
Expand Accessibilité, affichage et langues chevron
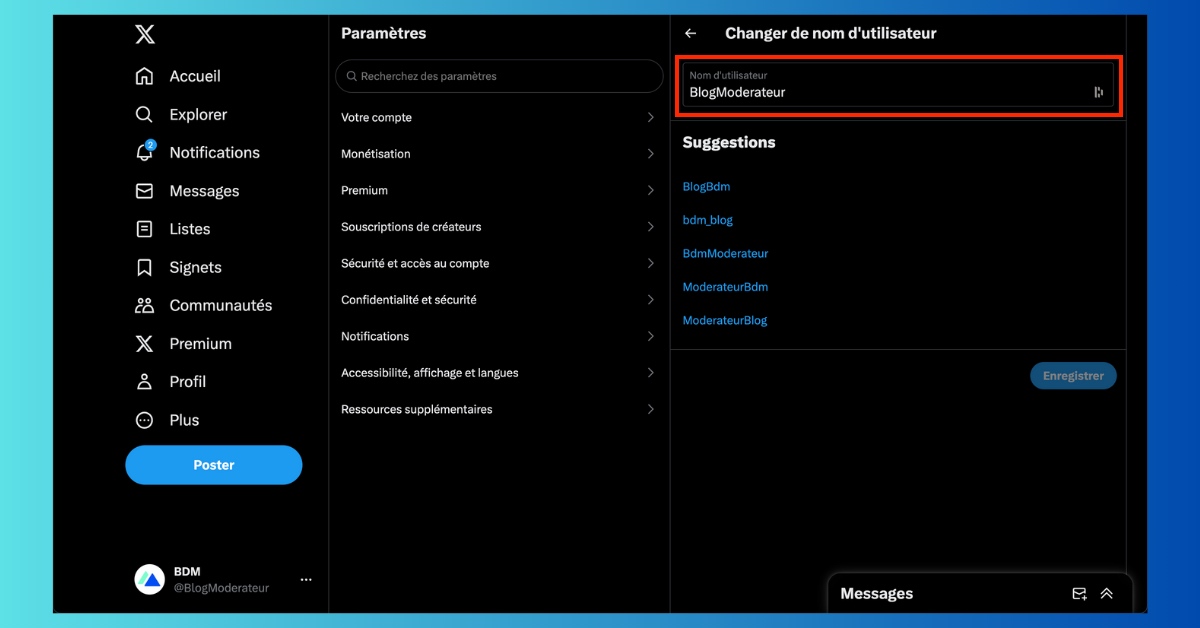[x=650, y=373]
